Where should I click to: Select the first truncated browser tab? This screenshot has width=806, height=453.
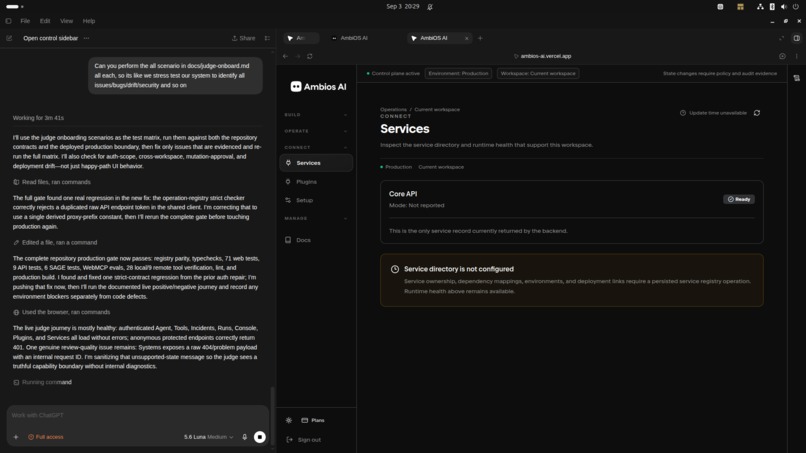[301, 38]
